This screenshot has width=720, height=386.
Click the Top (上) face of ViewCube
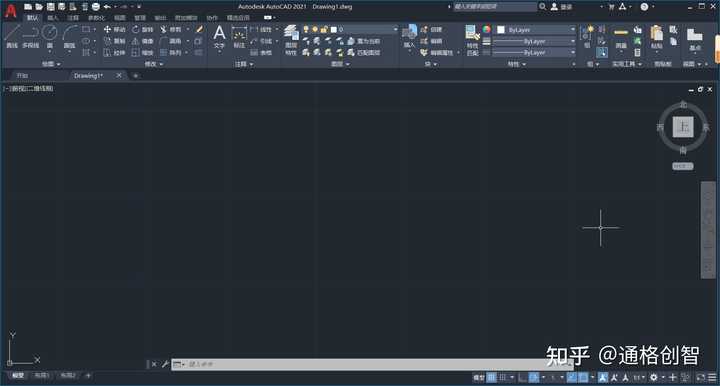(x=683, y=127)
